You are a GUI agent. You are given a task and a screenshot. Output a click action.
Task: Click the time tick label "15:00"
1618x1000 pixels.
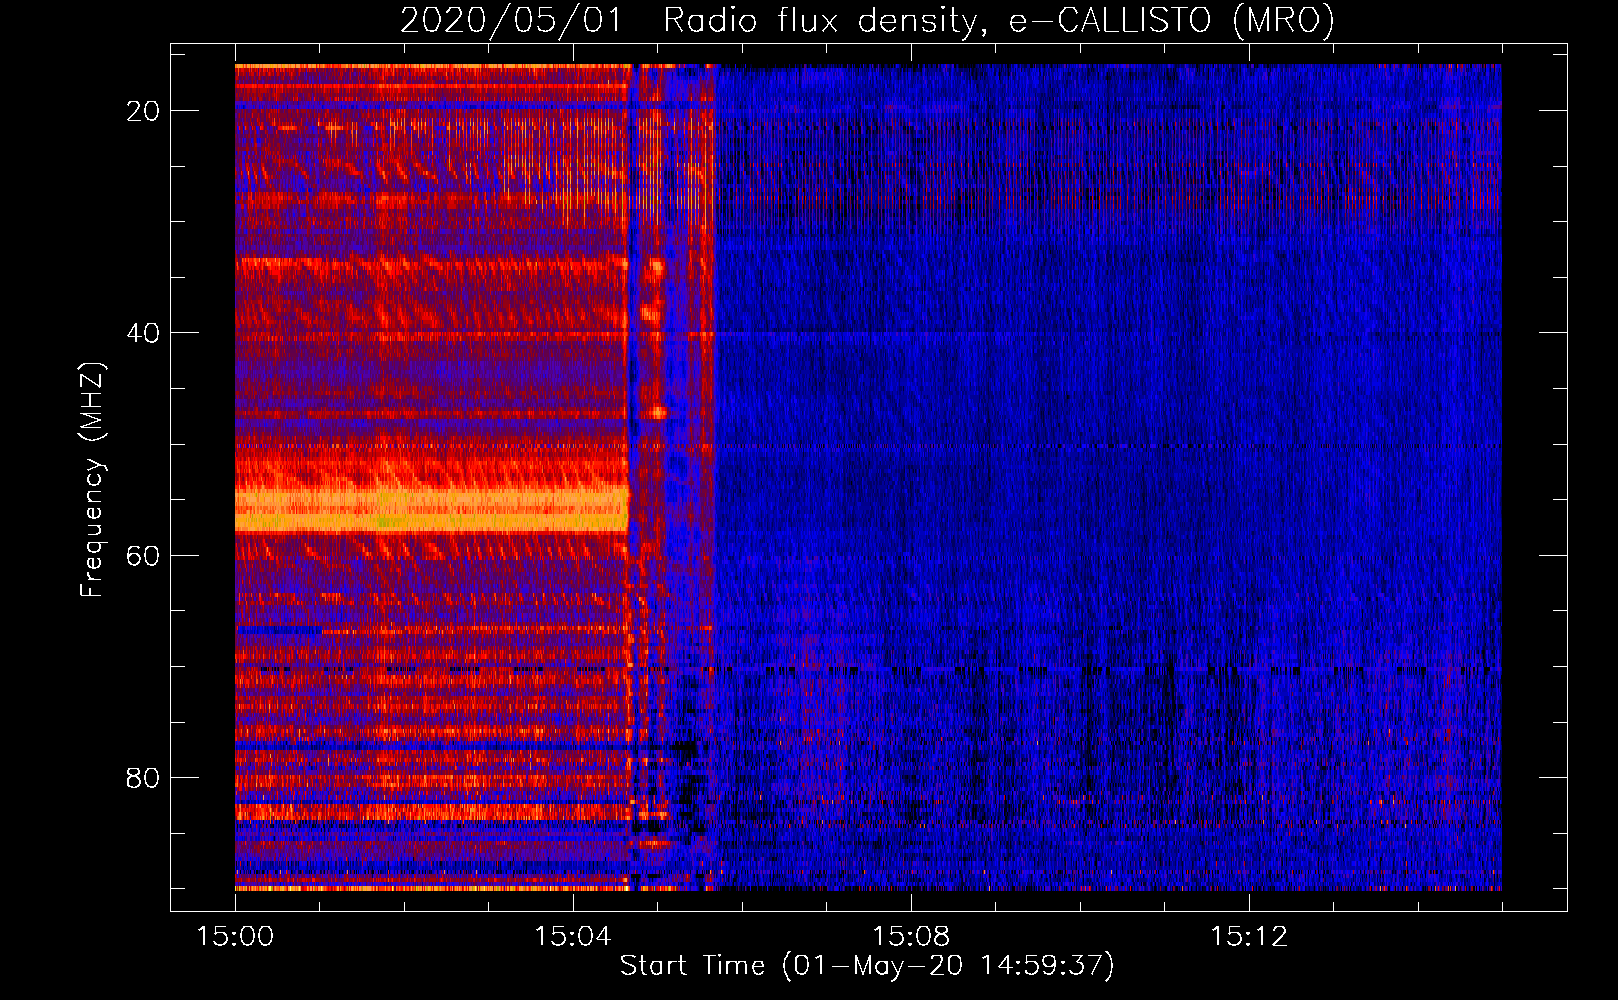pos(235,936)
